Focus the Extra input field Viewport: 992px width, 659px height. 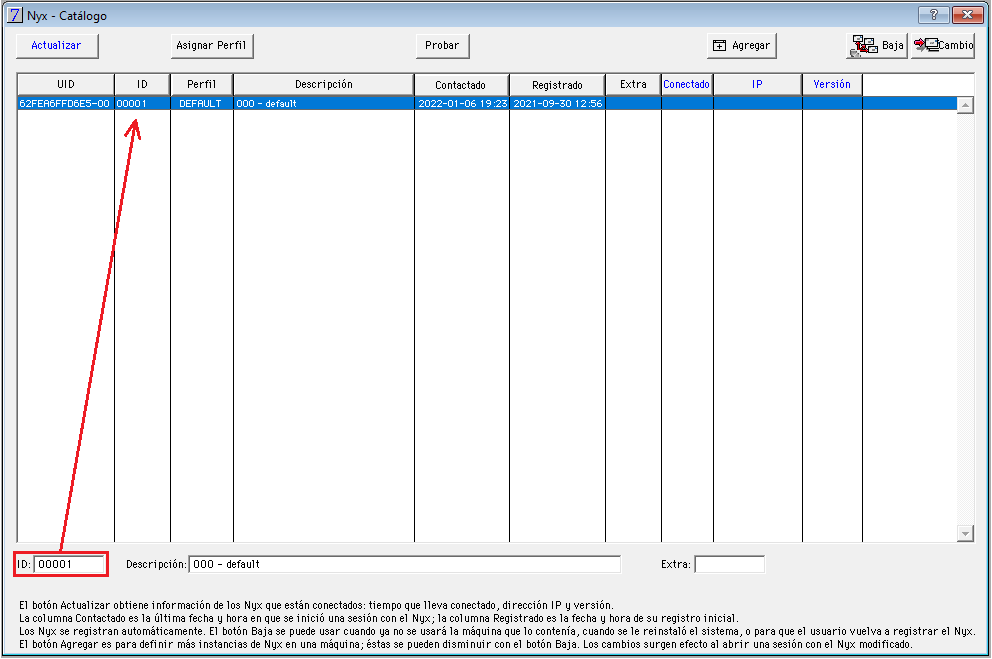729,564
